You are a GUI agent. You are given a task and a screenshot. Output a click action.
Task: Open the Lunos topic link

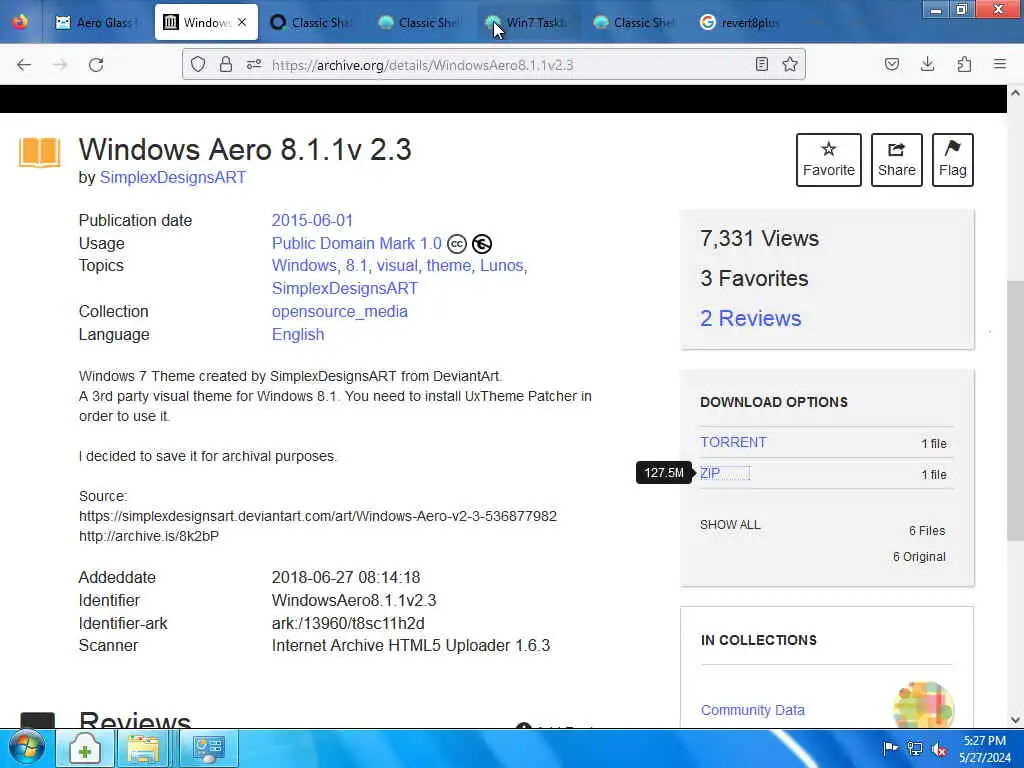pyautogui.click(x=502, y=265)
